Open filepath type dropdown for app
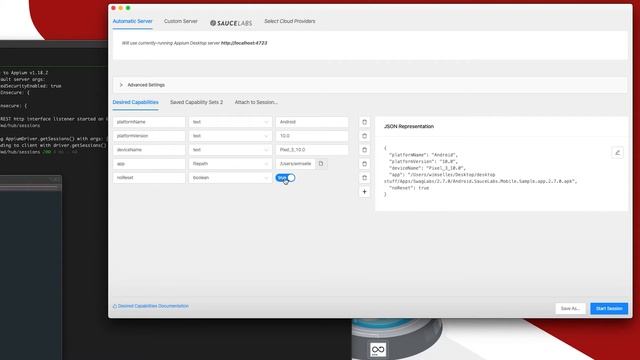The width and height of the screenshot is (640, 360). 230,164
